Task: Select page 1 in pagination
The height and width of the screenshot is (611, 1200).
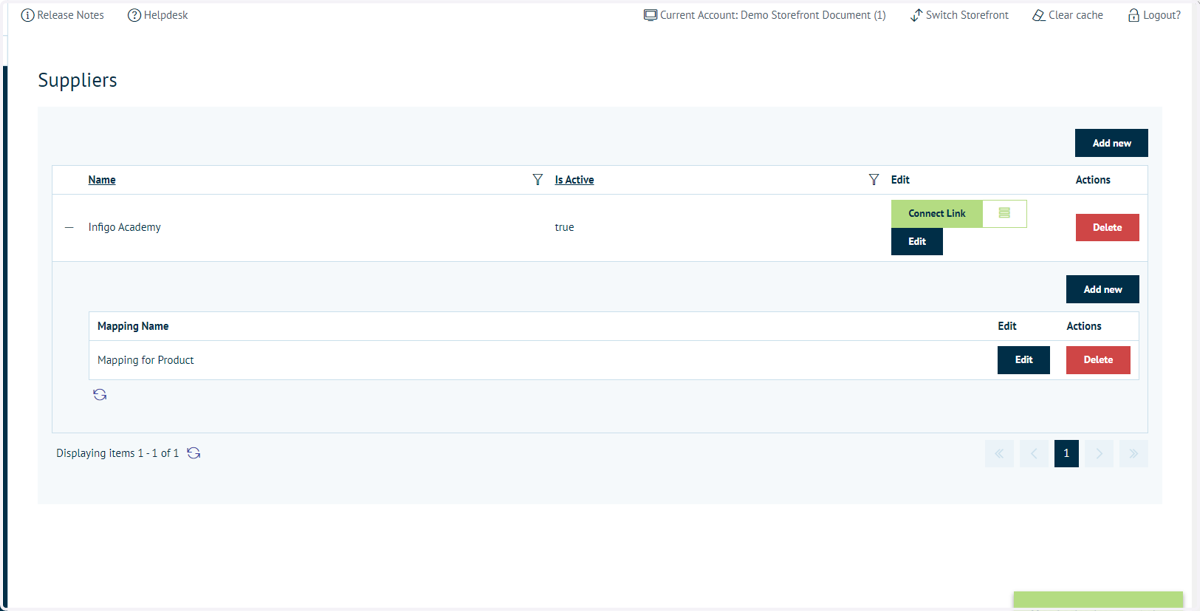Action: (x=1066, y=453)
